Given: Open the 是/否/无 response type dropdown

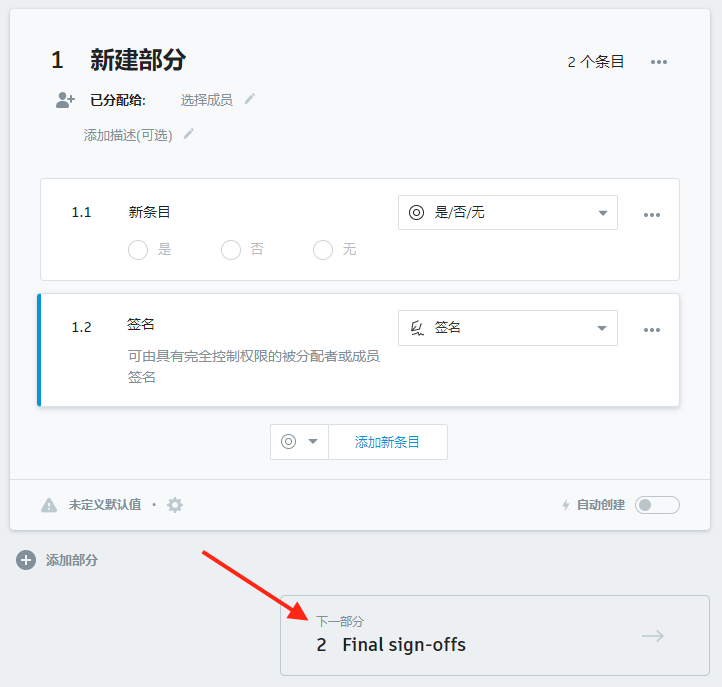Looking at the screenshot, I should coord(507,213).
